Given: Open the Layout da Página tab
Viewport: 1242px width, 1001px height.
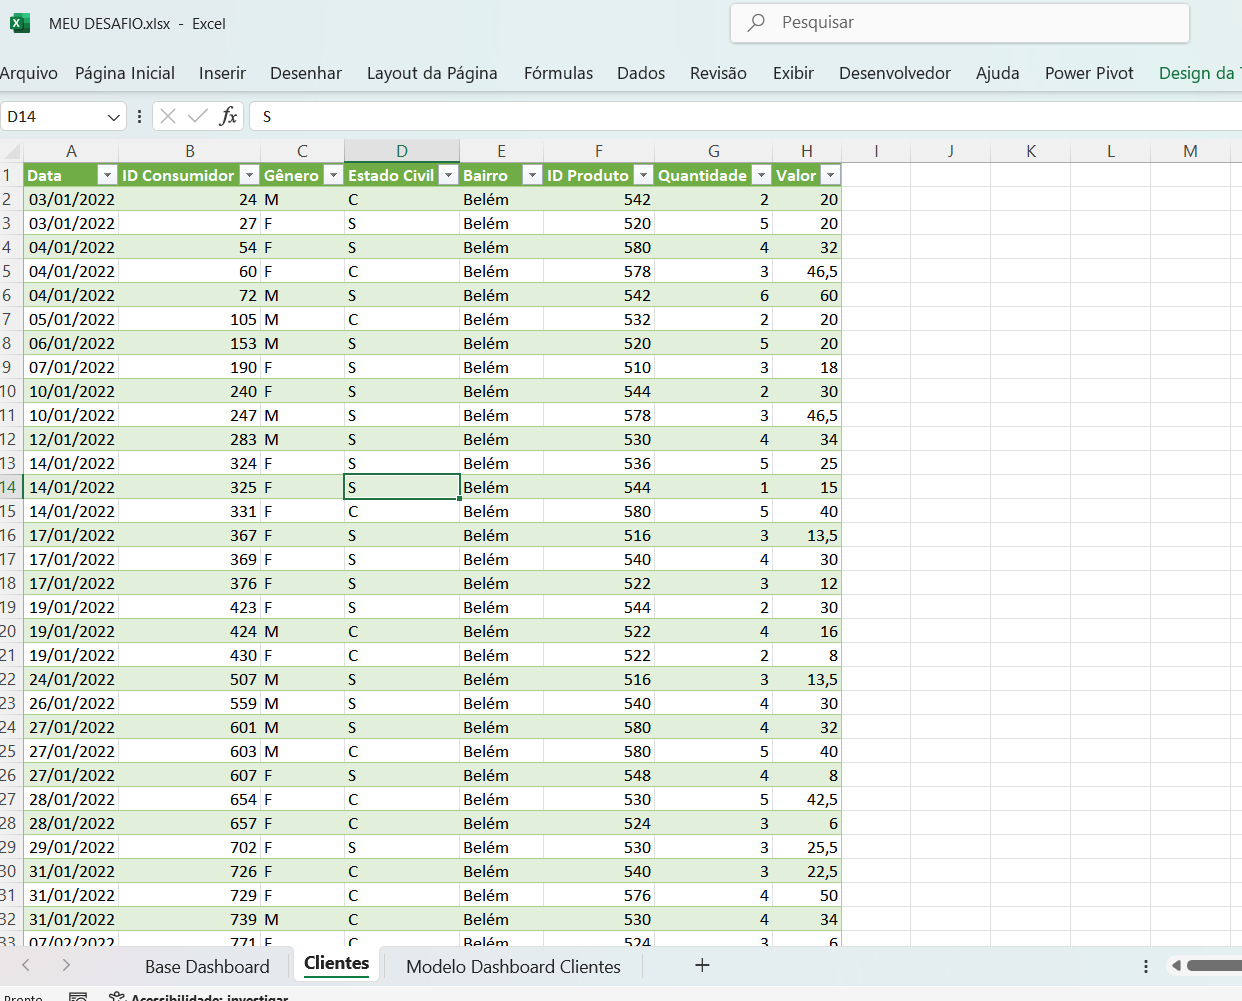Looking at the screenshot, I should (x=432, y=73).
